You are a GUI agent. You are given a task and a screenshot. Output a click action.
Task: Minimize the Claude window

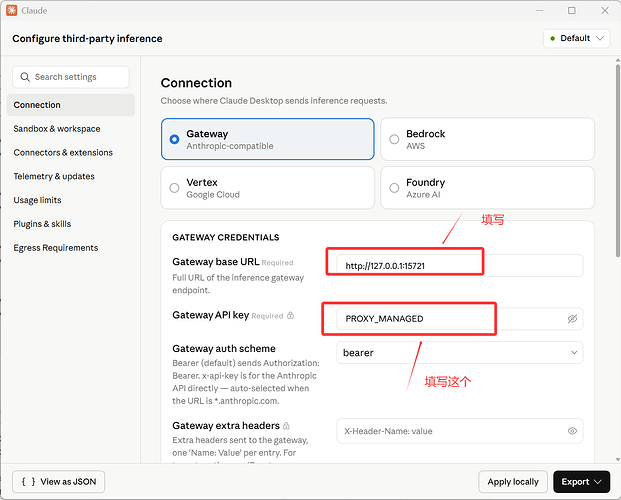539,10
